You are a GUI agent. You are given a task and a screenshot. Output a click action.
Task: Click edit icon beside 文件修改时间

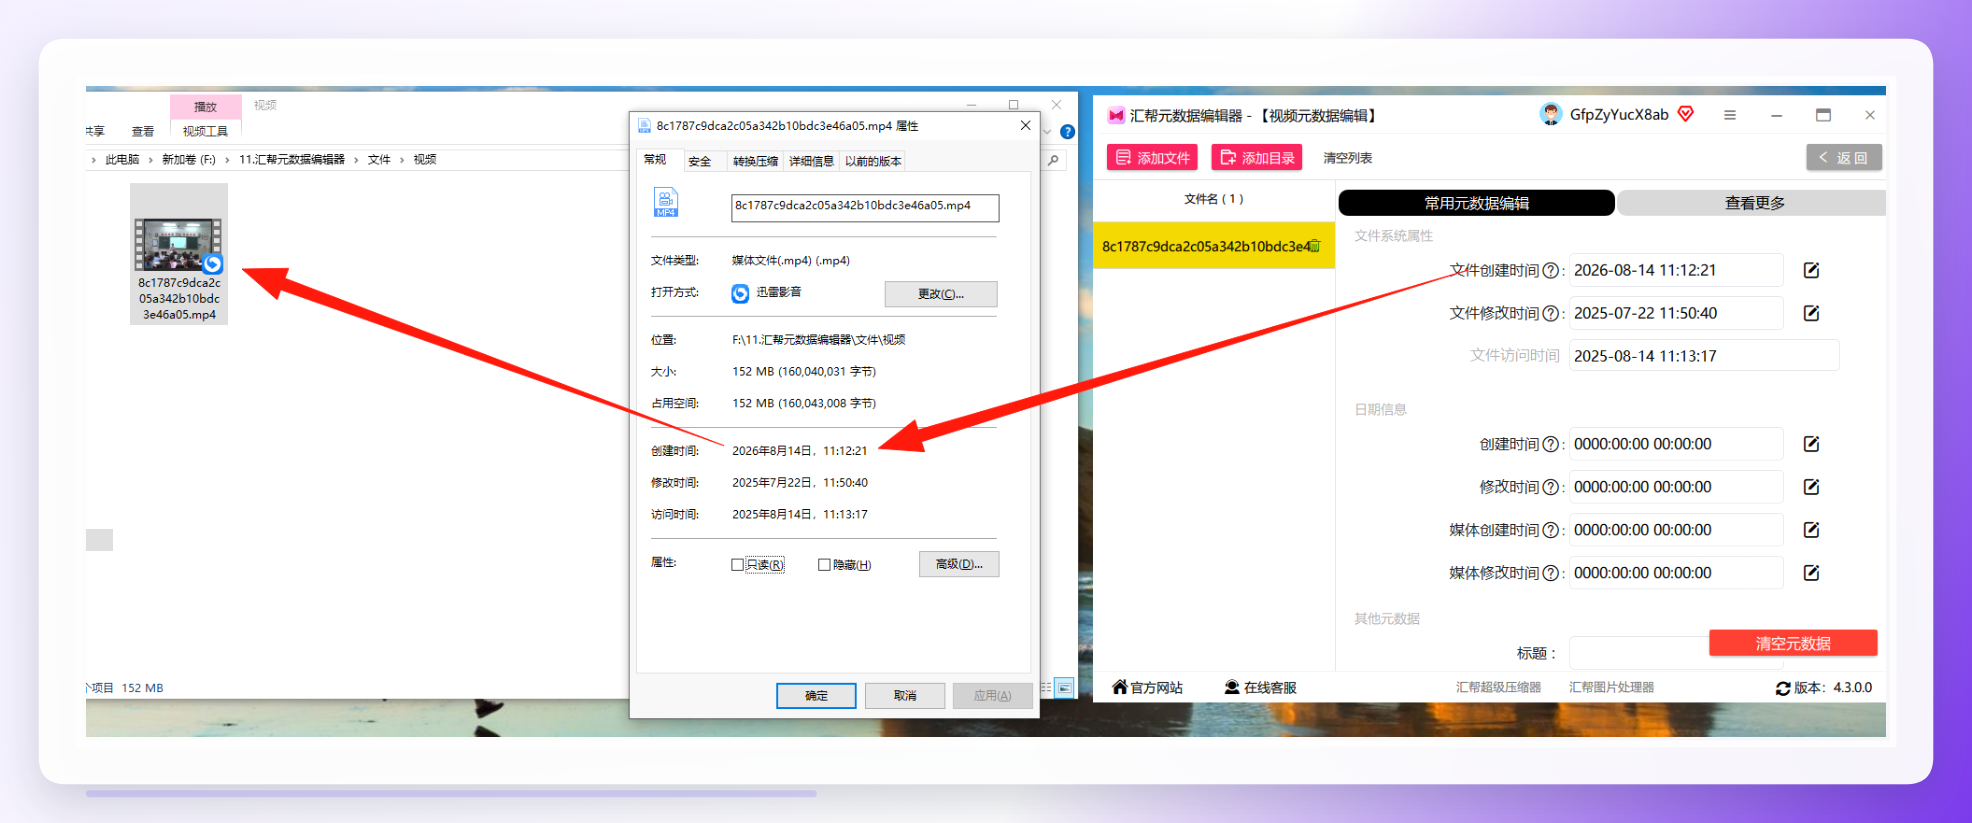coord(1811,313)
